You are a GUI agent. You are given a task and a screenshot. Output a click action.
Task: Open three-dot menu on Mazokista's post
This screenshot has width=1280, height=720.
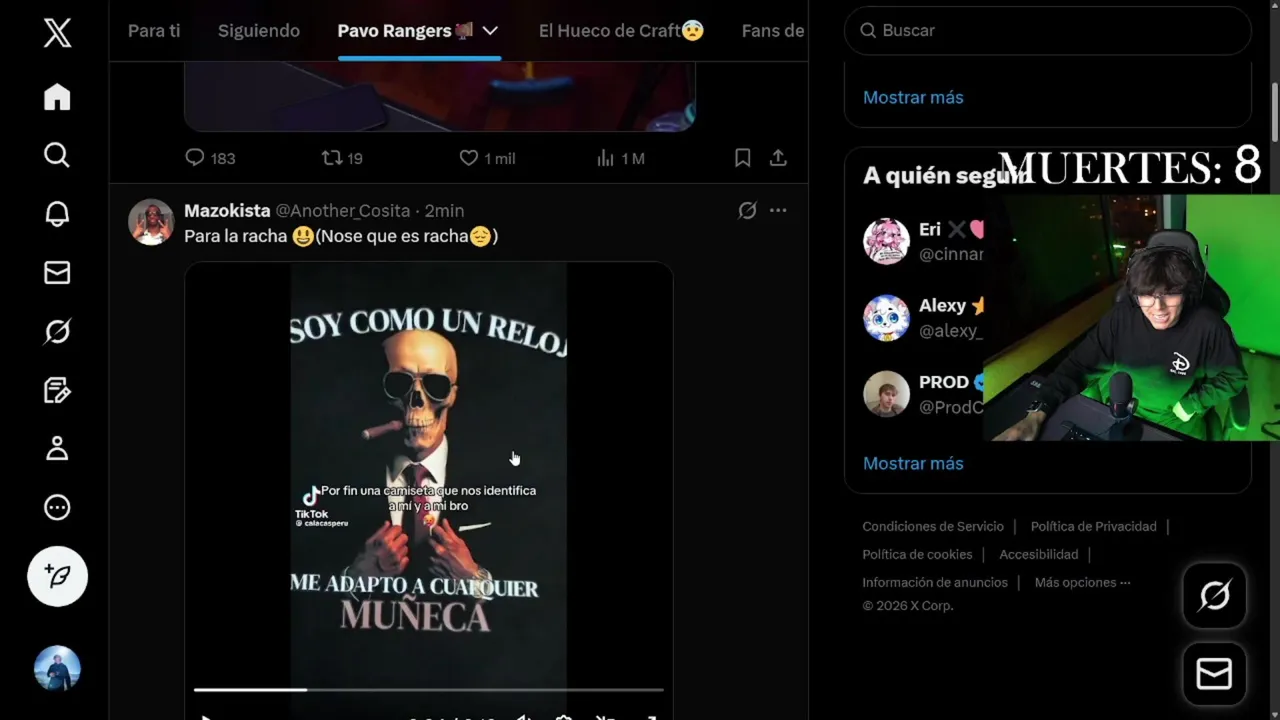point(778,210)
